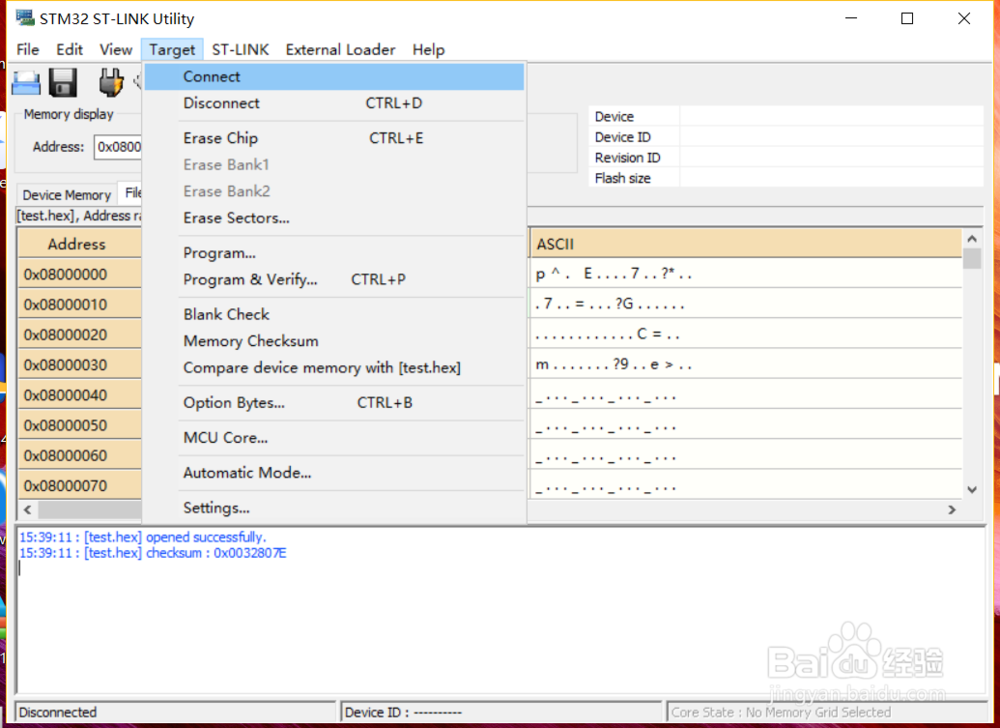This screenshot has height=728, width=1000.
Task: Open the View menu
Action: (115, 50)
